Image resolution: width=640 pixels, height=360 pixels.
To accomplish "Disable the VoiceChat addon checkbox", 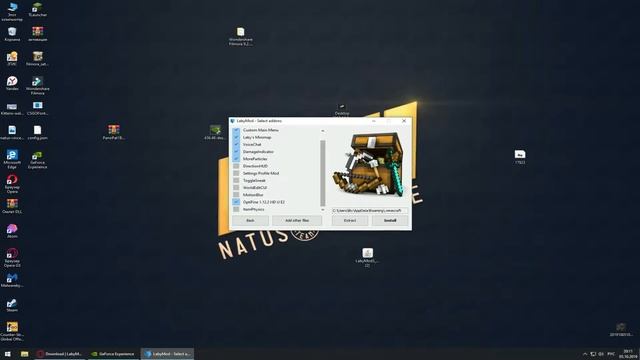I will coord(236,144).
